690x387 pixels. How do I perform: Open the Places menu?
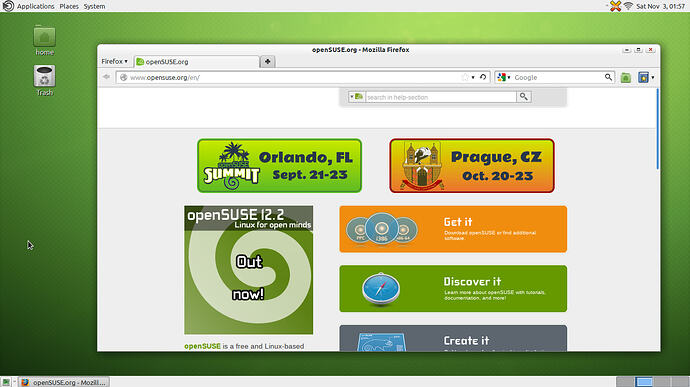69,6
